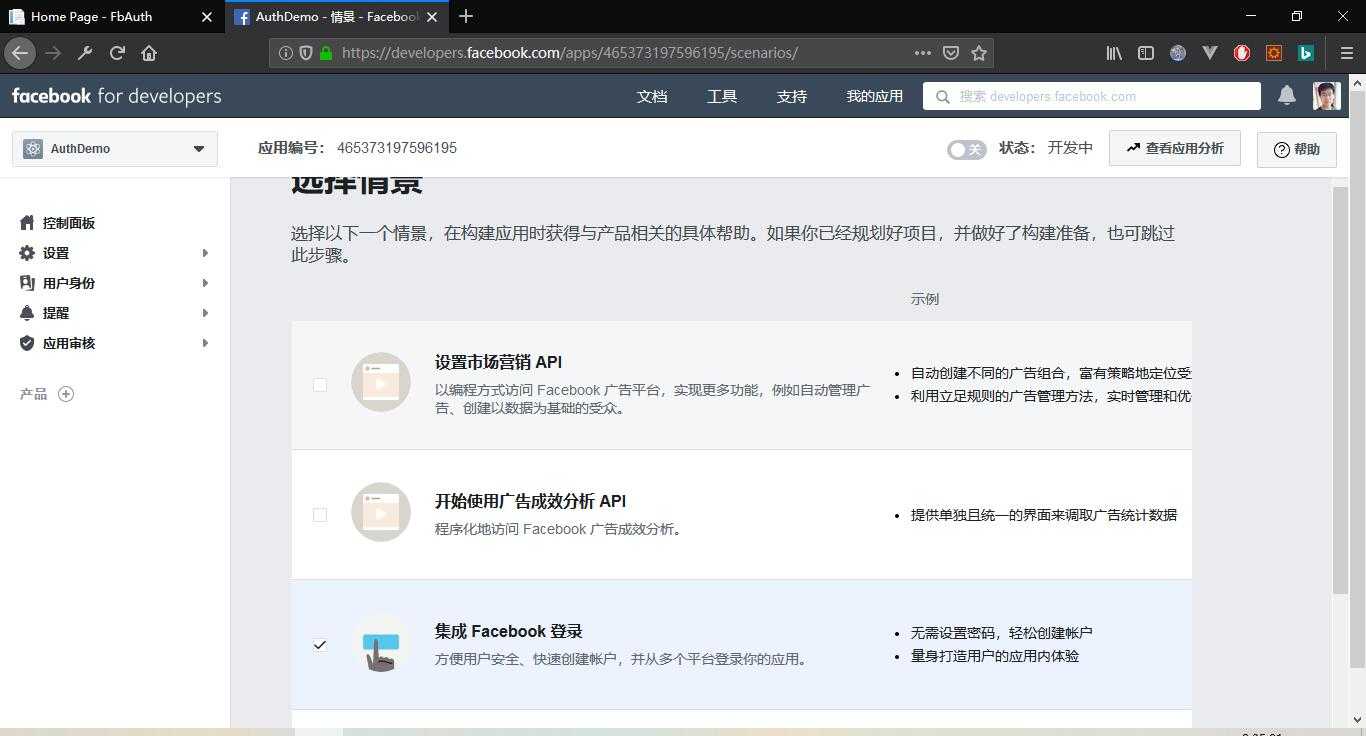
Task: Switch to Home Page - FbAuth tab
Action: (x=110, y=17)
